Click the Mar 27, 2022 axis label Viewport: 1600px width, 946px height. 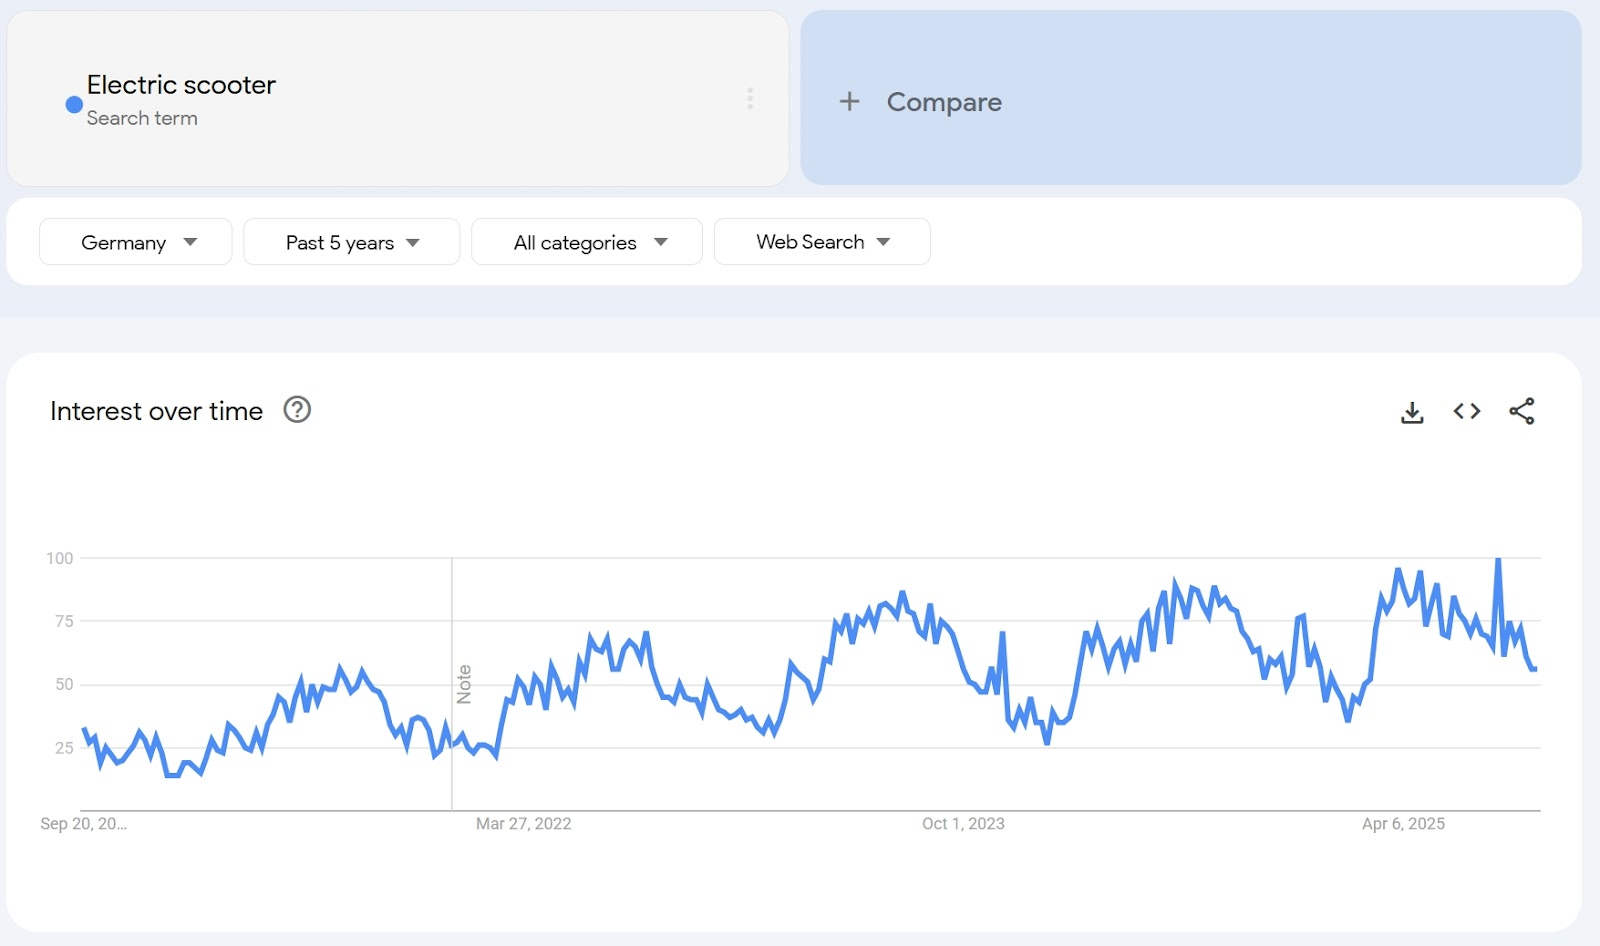[523, 824]
